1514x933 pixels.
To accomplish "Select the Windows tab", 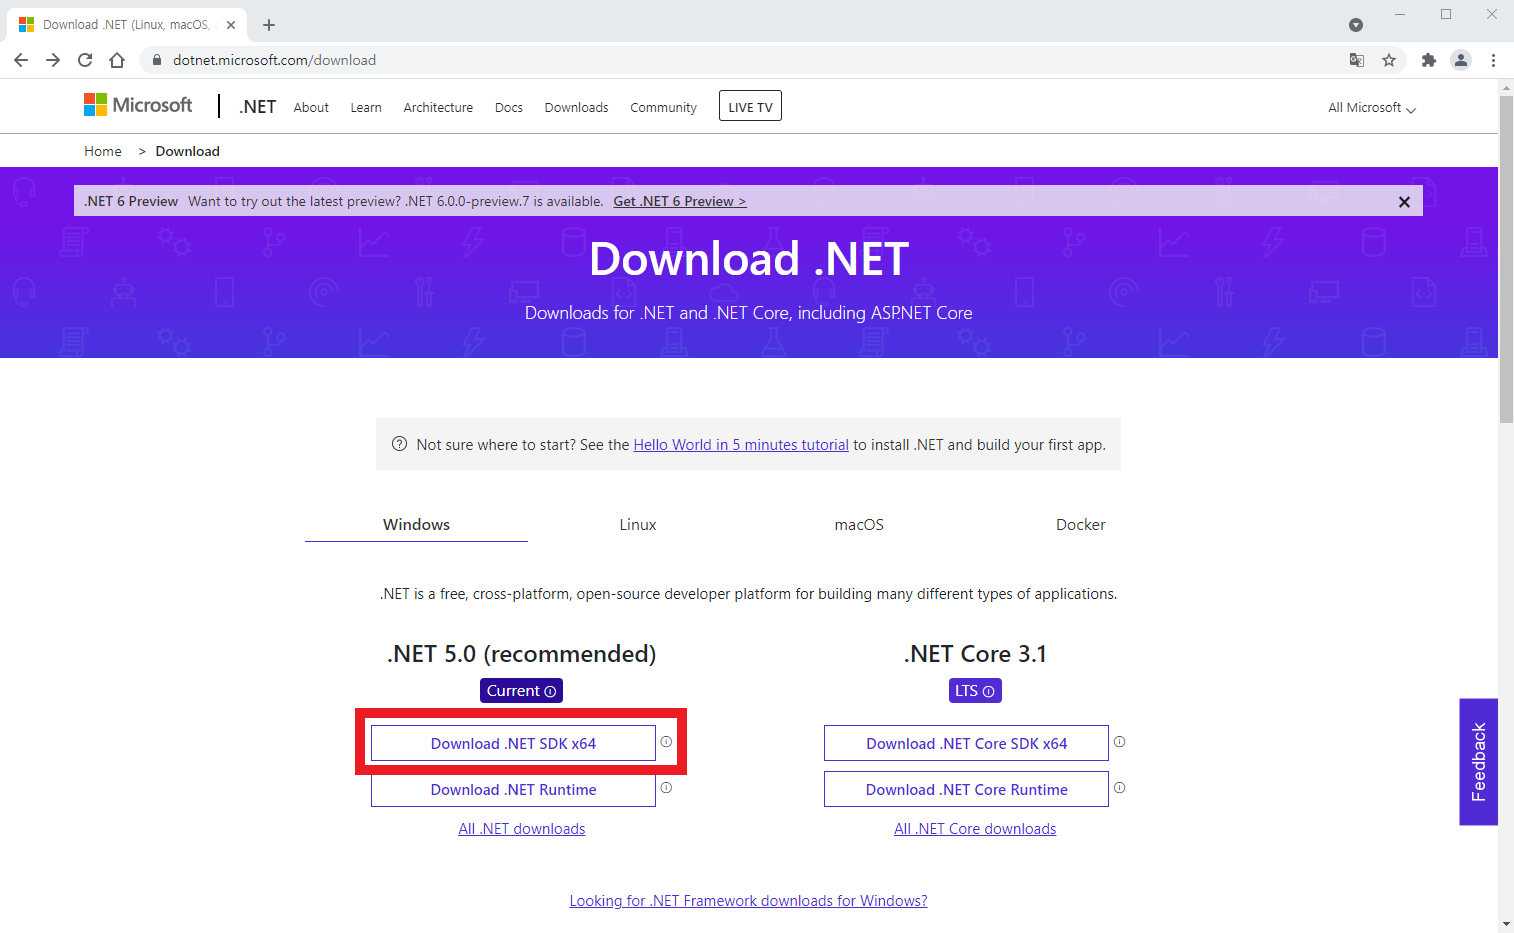I will coord(416,525).
